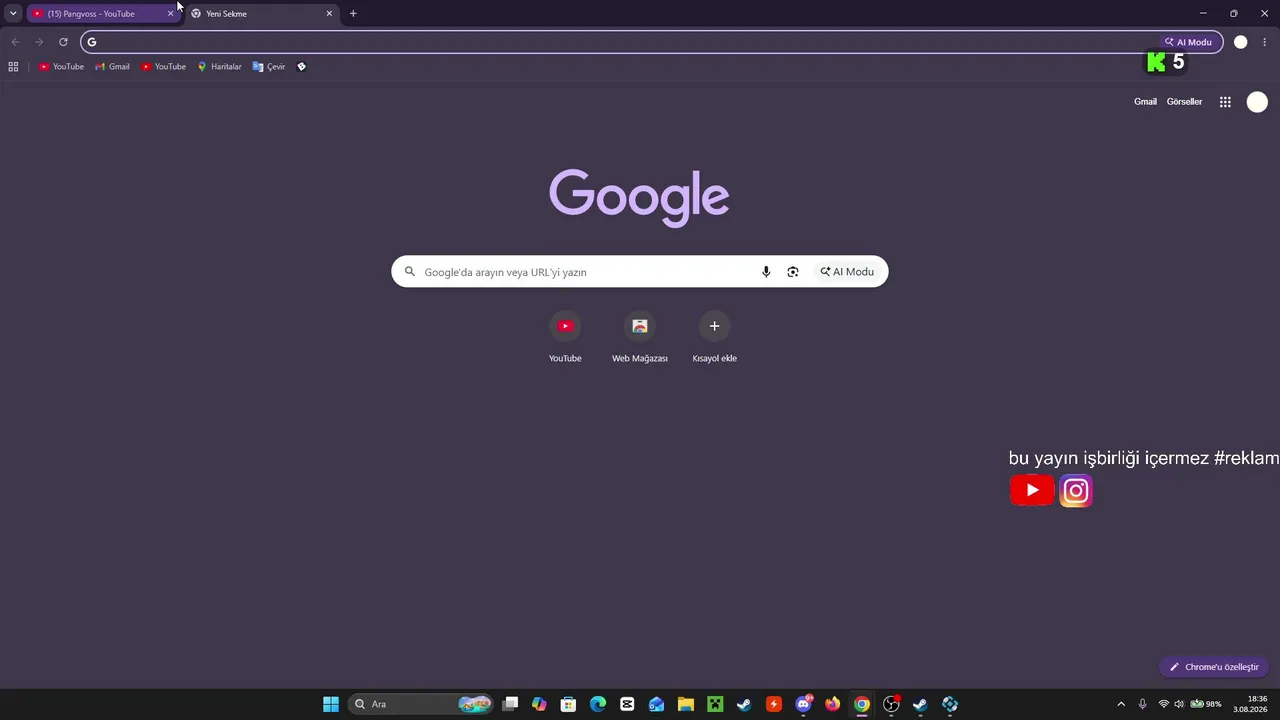Viewport: 1280px width, 720px height.
Task: Open a new tab with plus button
Action: click(353, 14)
